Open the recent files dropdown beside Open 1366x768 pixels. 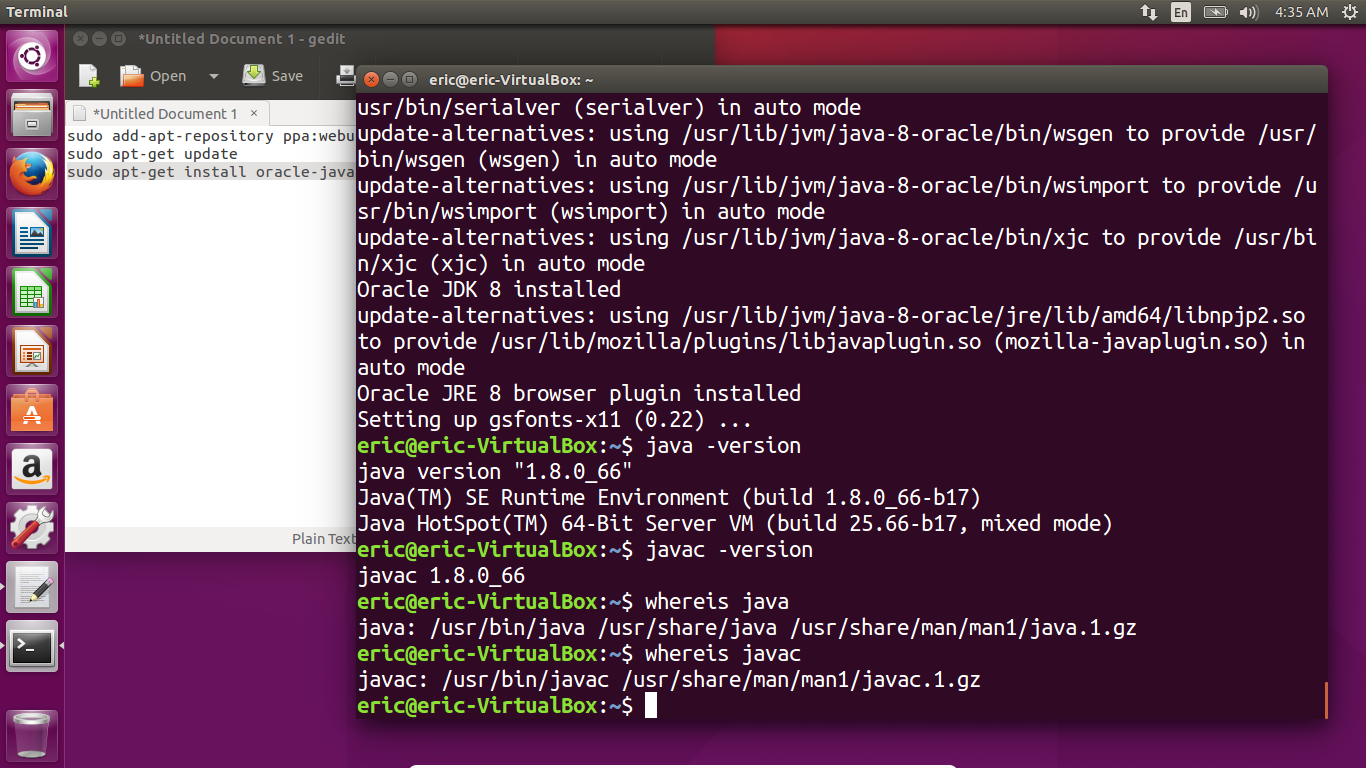click(213, 75)
